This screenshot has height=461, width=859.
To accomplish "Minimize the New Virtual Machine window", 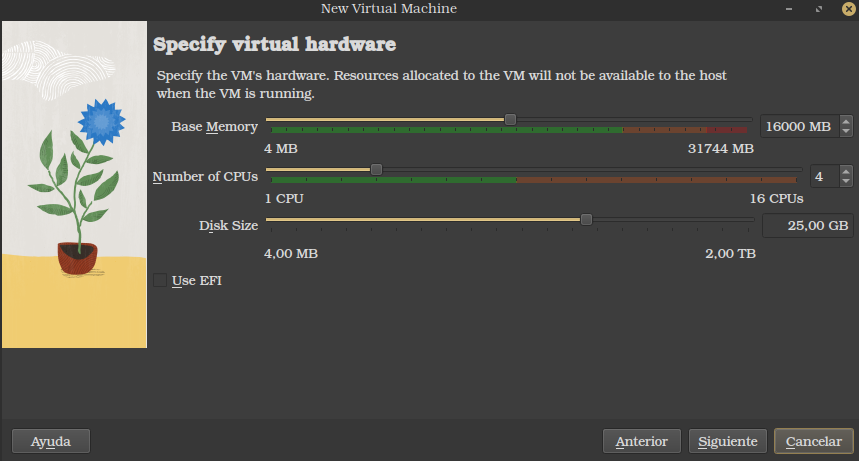I will [791, 9].
